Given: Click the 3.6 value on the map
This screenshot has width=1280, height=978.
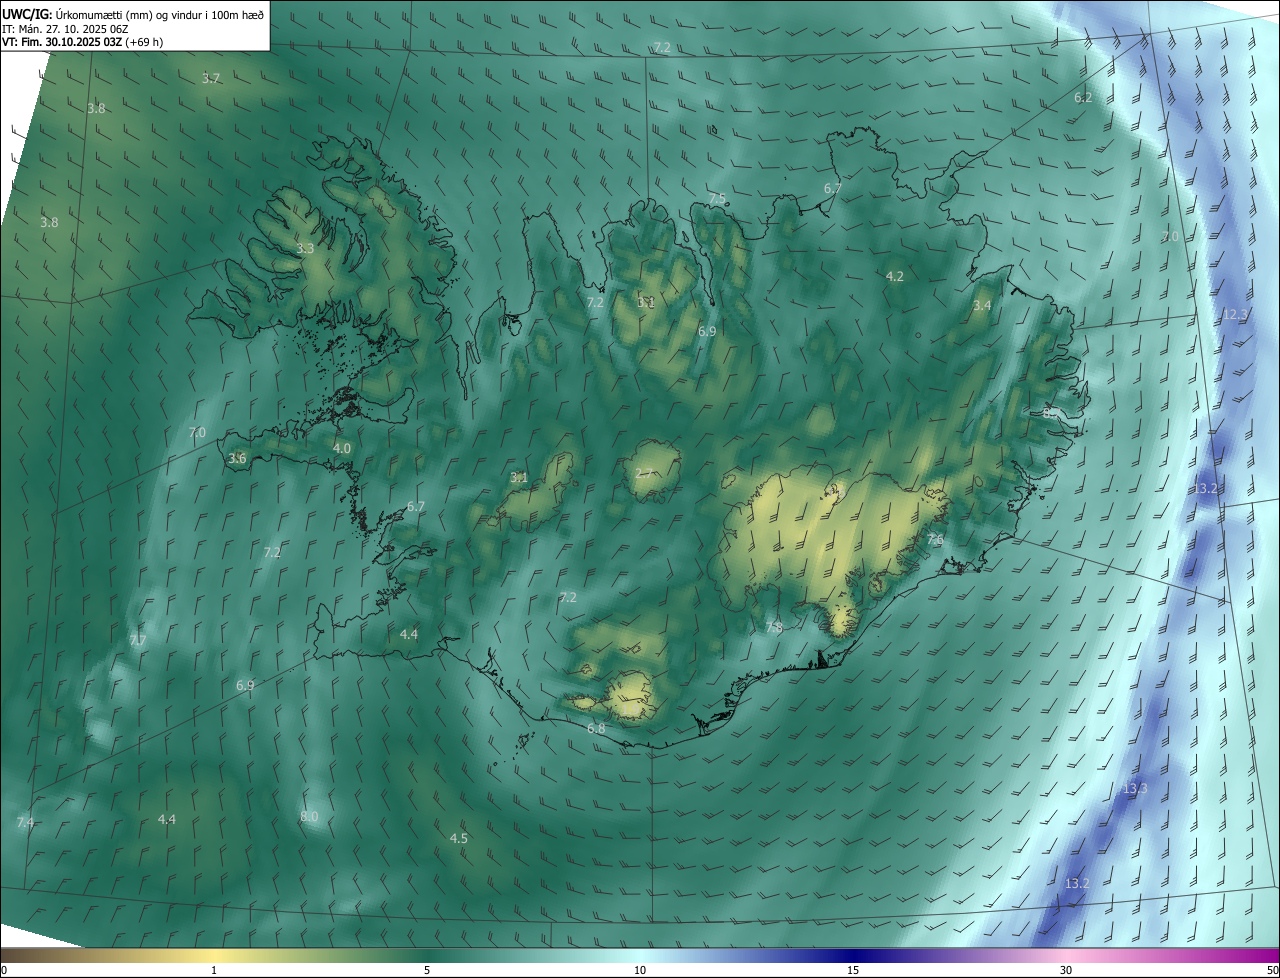Looking at the screenshot, I should (237, 458).
